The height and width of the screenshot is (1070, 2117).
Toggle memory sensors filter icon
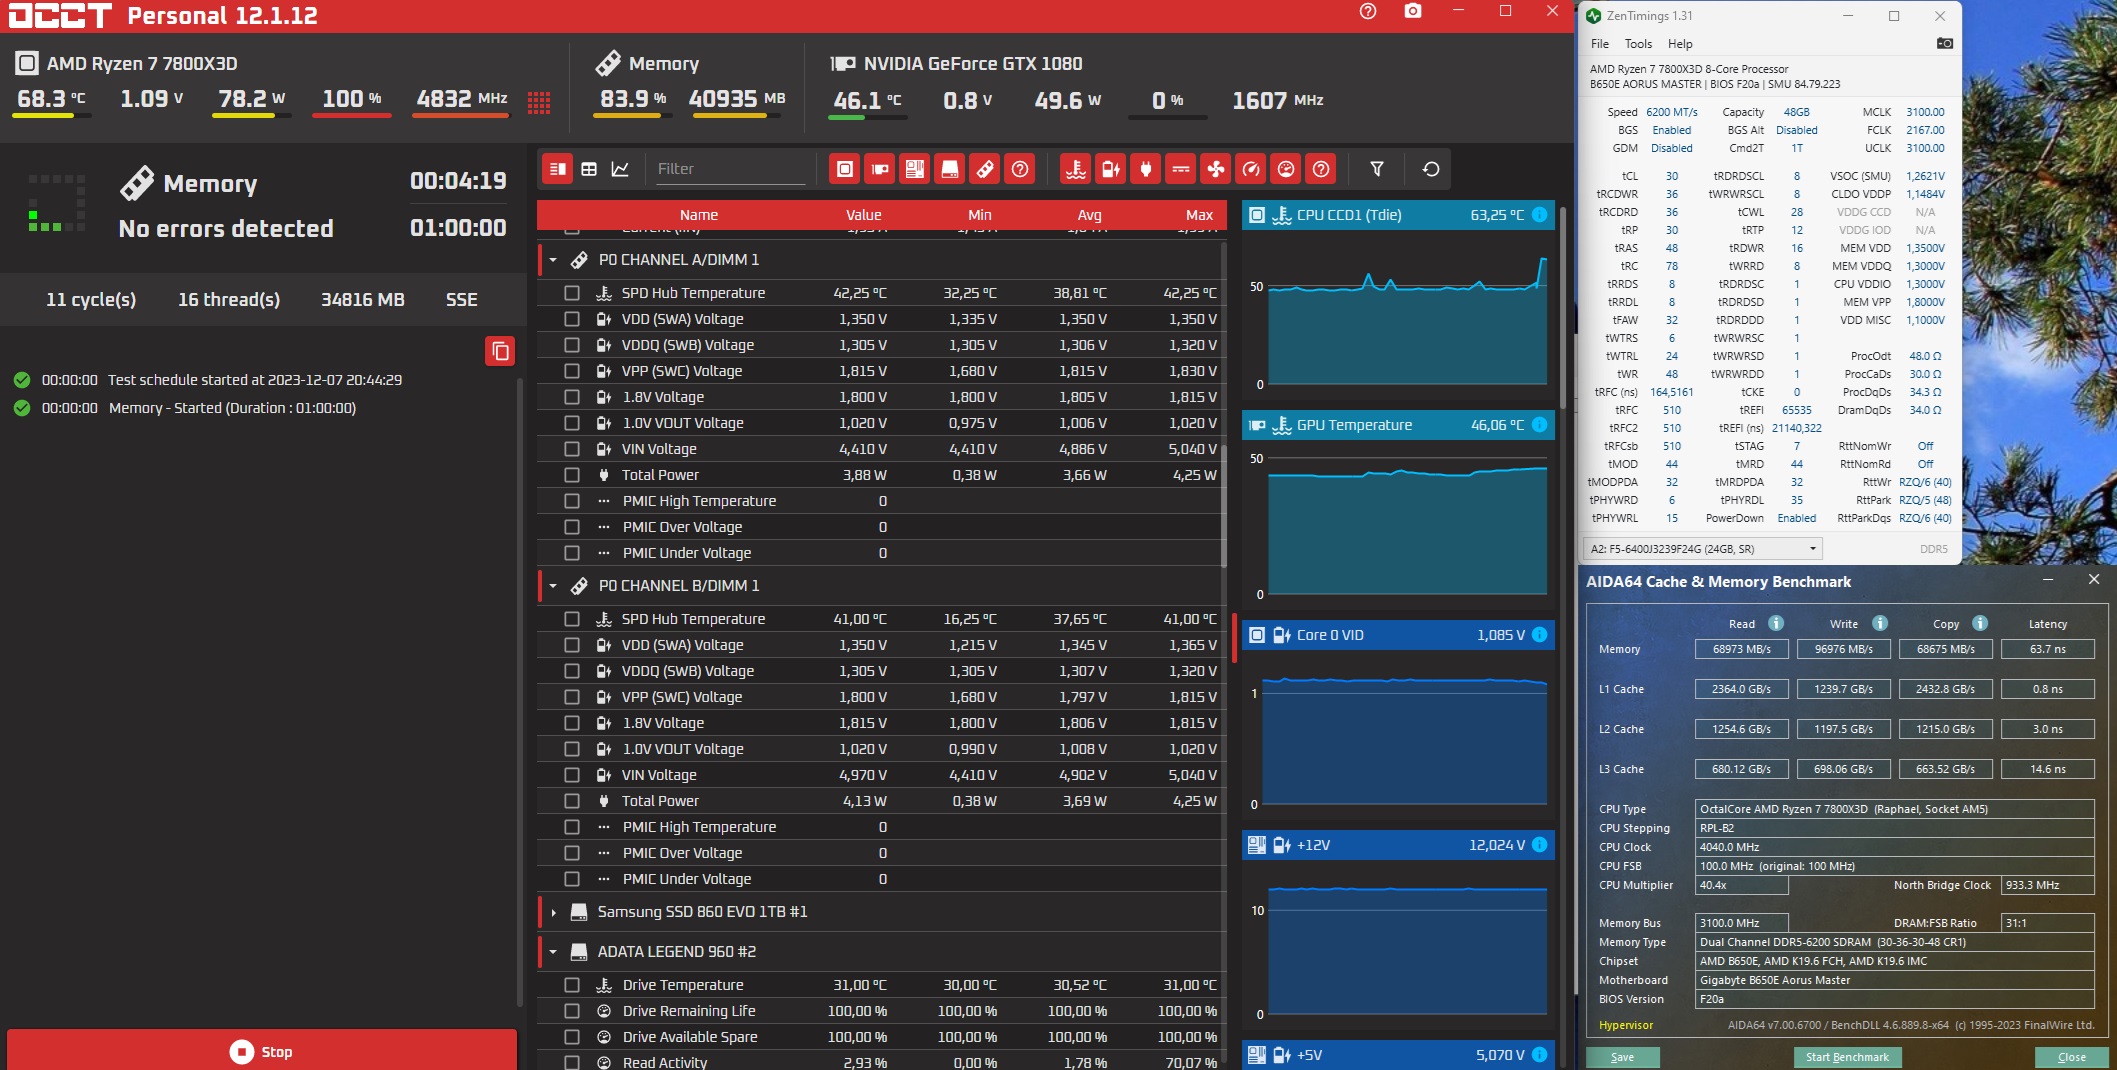click(x=985, y=169)
